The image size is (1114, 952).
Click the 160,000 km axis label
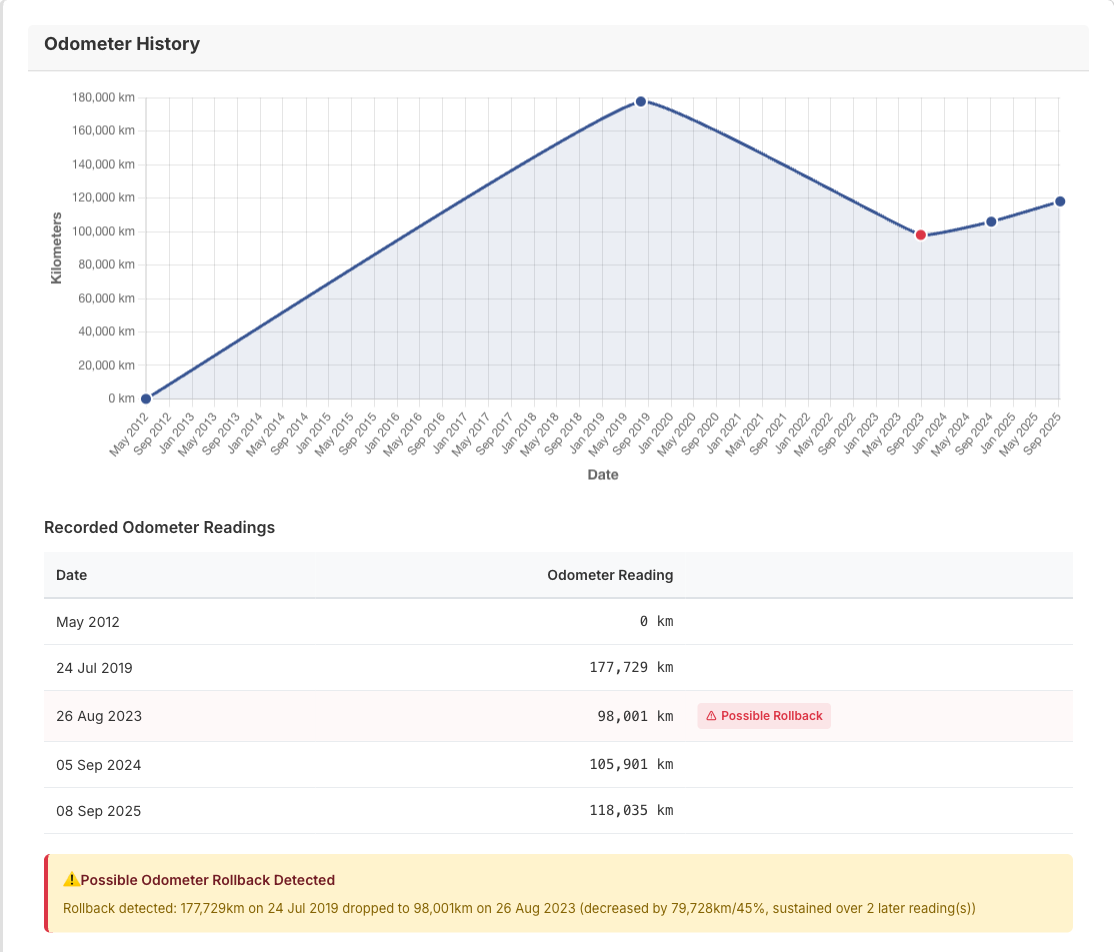[104, 131]
